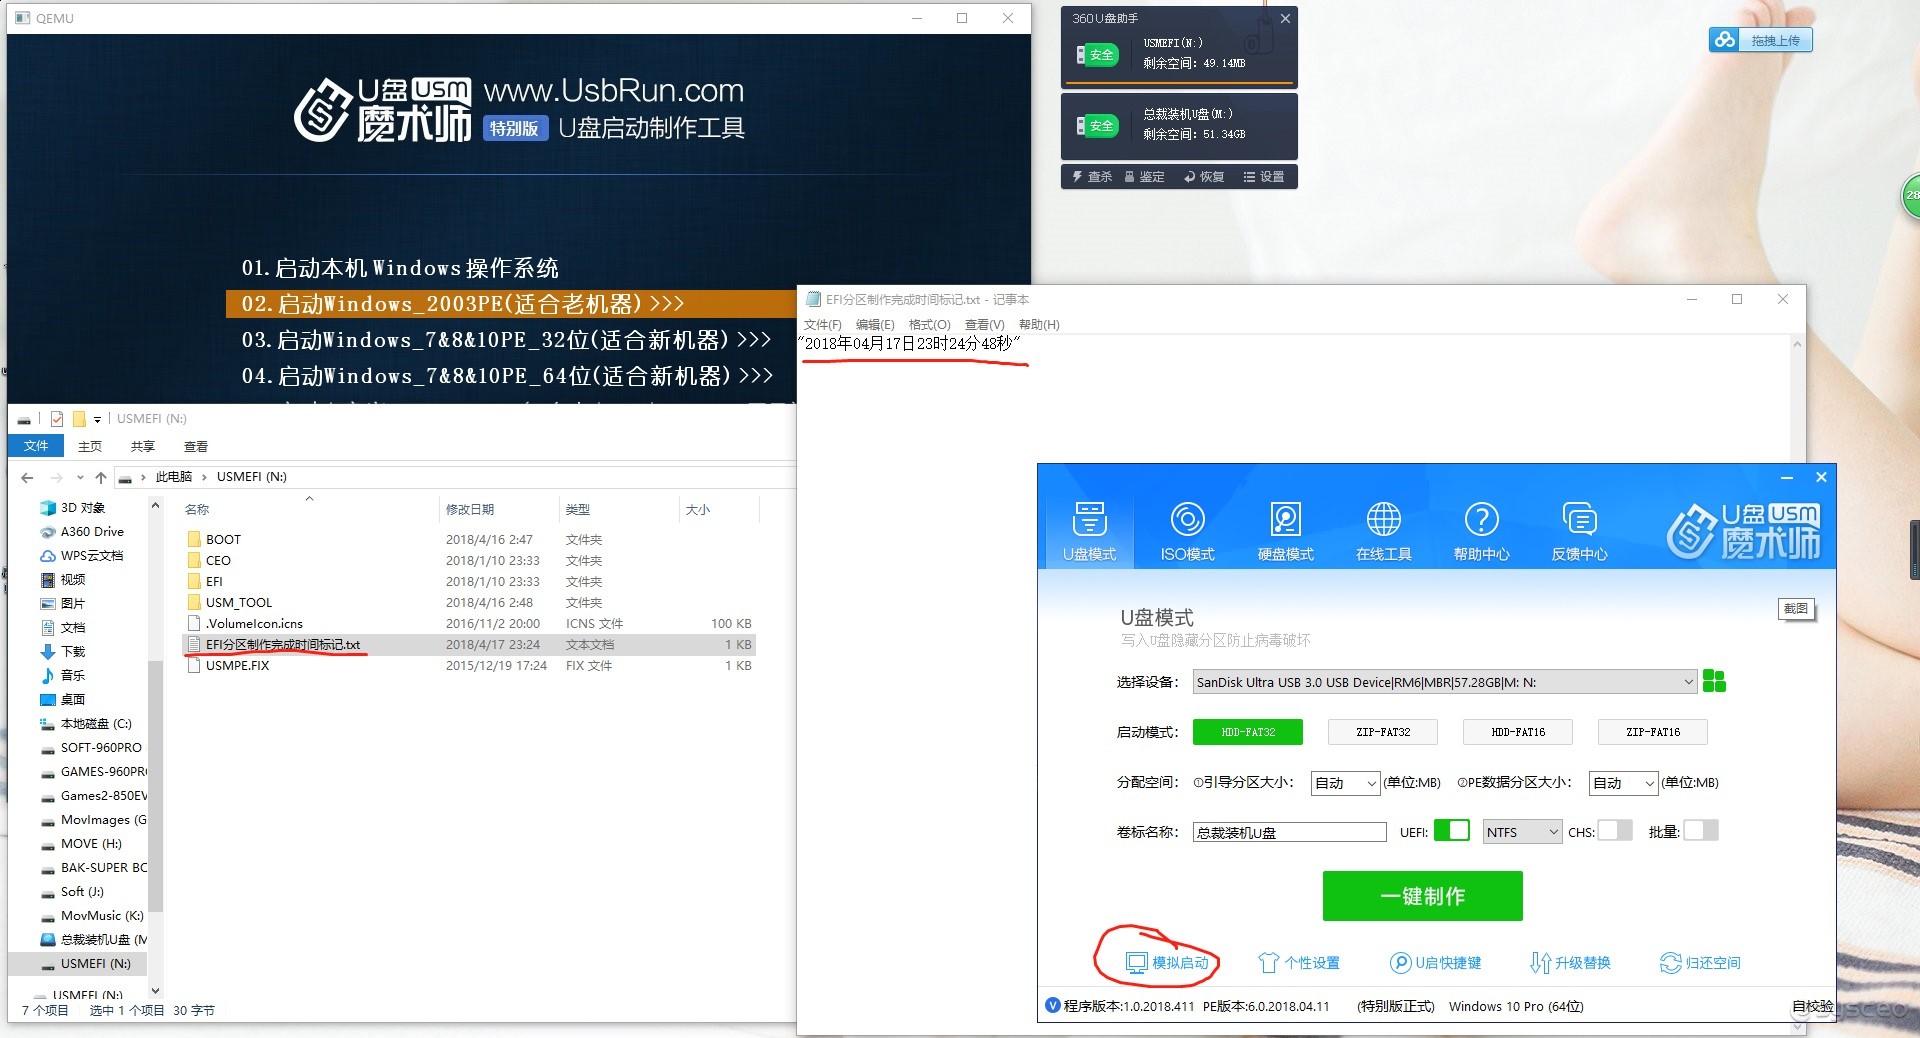This screenshot has width=1920, height=1038.
Task: Click 查杀 in 360 U盘助手
Action: (1092, 177)
